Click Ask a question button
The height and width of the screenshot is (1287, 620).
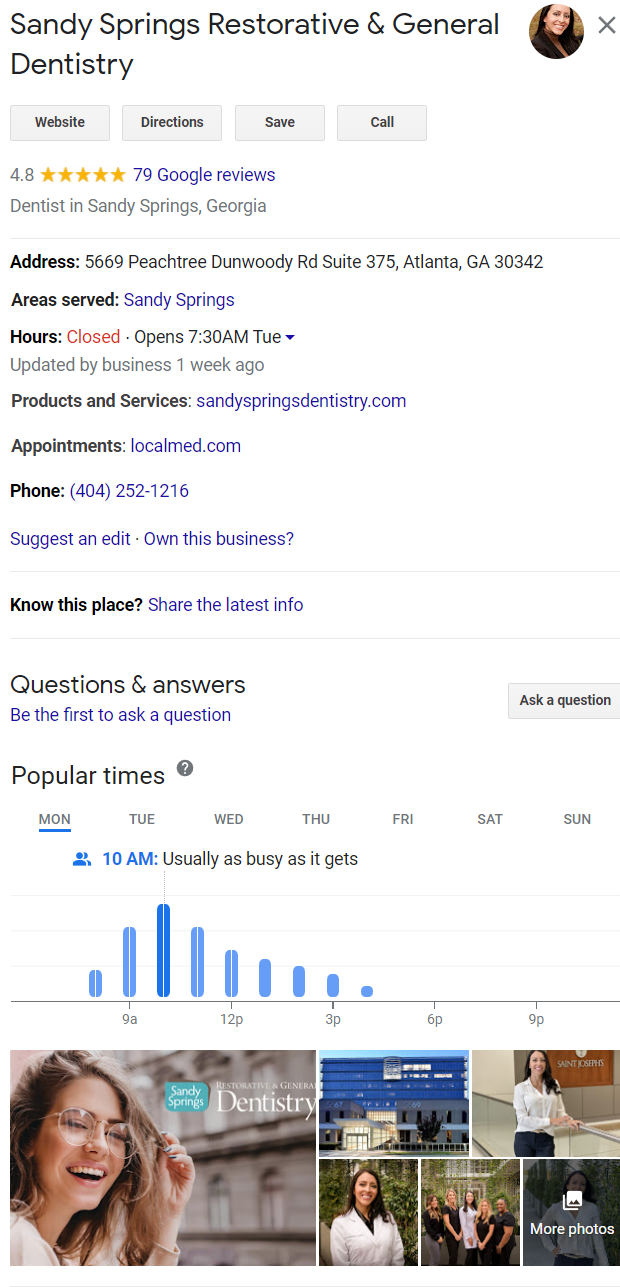point(565,700)
